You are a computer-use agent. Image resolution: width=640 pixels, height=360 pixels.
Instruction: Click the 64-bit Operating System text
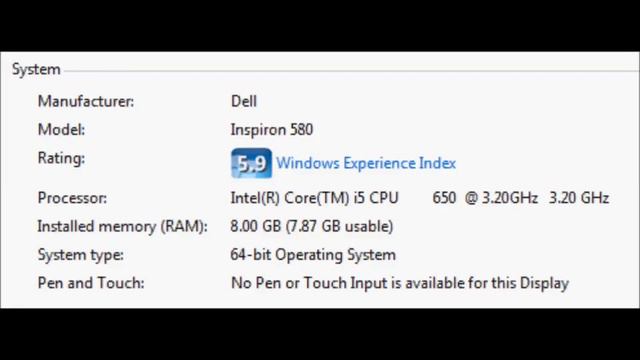pos(313,255)
